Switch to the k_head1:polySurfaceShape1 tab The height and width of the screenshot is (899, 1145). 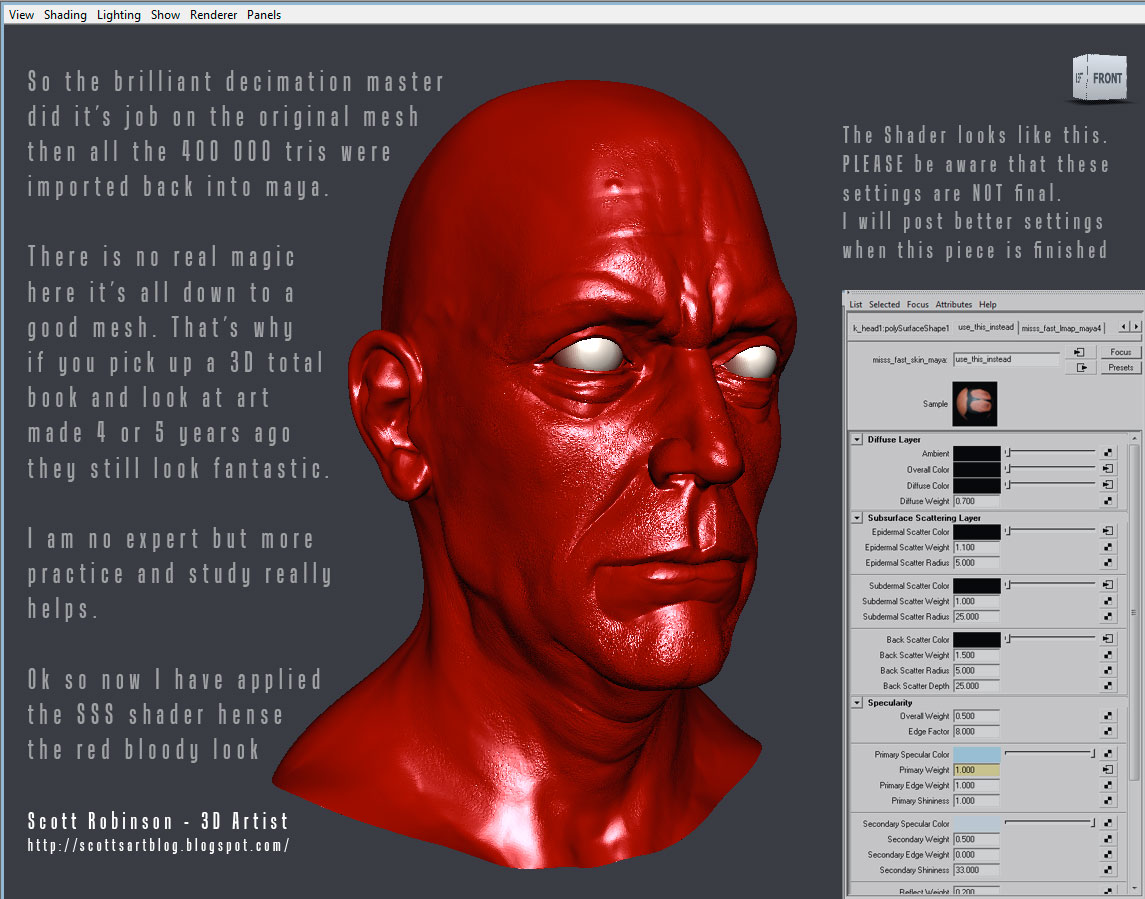(x=901, y=328)
